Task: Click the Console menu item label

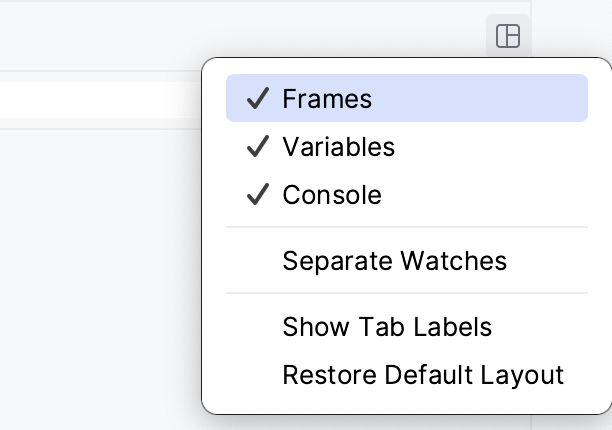Action: (x=332, y=195)
